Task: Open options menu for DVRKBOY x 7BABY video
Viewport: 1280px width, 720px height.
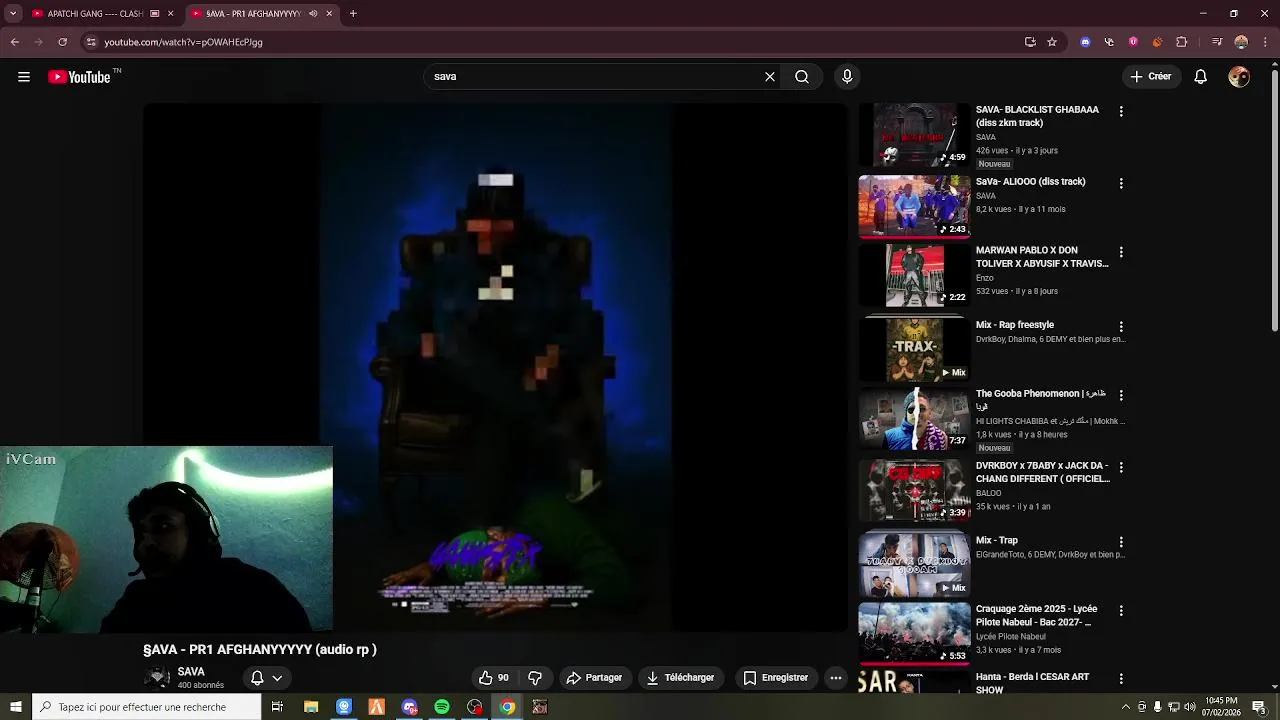Action: click(x=1121, y=468)
